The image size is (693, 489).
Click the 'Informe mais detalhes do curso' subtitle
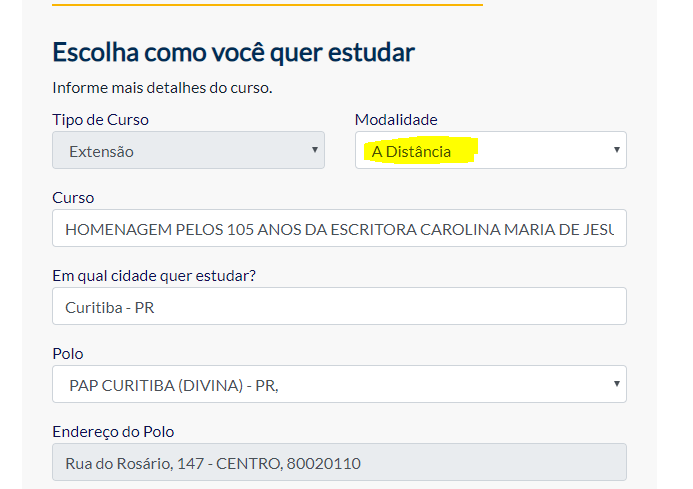[162, 88]
